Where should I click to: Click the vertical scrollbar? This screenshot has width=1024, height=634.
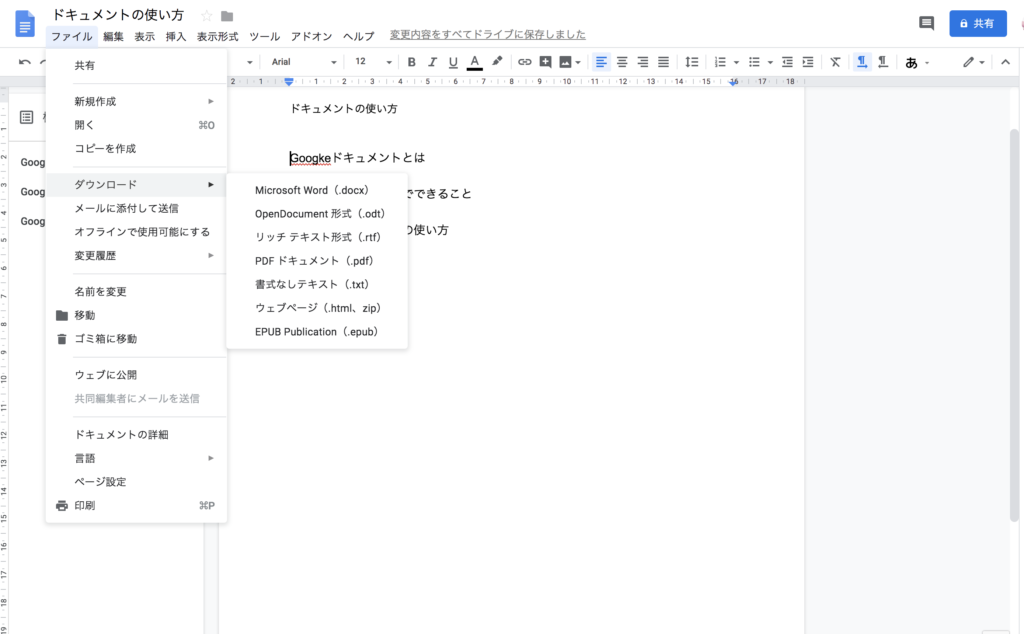[1014, 325]
